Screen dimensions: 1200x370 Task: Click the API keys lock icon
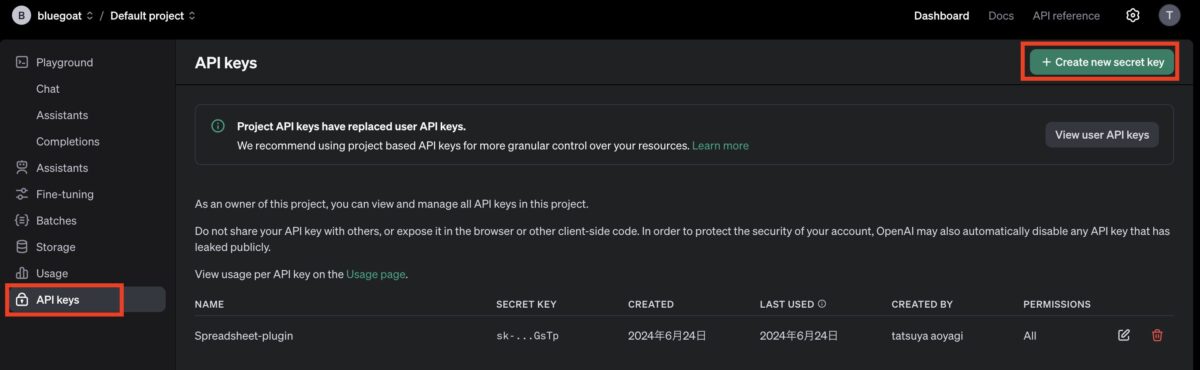pos(22,299)
